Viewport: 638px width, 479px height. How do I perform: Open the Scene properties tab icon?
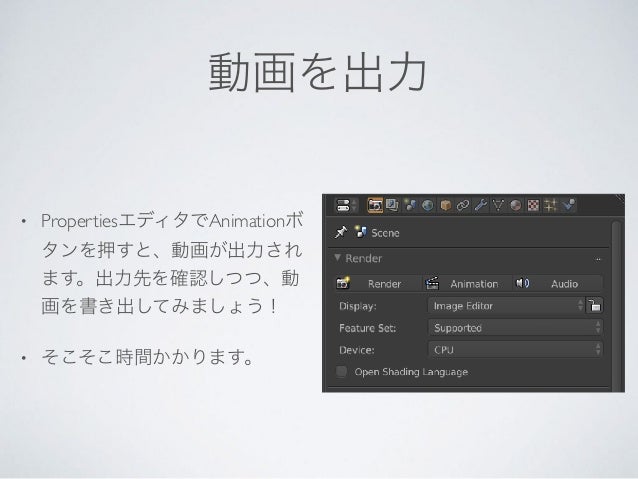(410, 205)
